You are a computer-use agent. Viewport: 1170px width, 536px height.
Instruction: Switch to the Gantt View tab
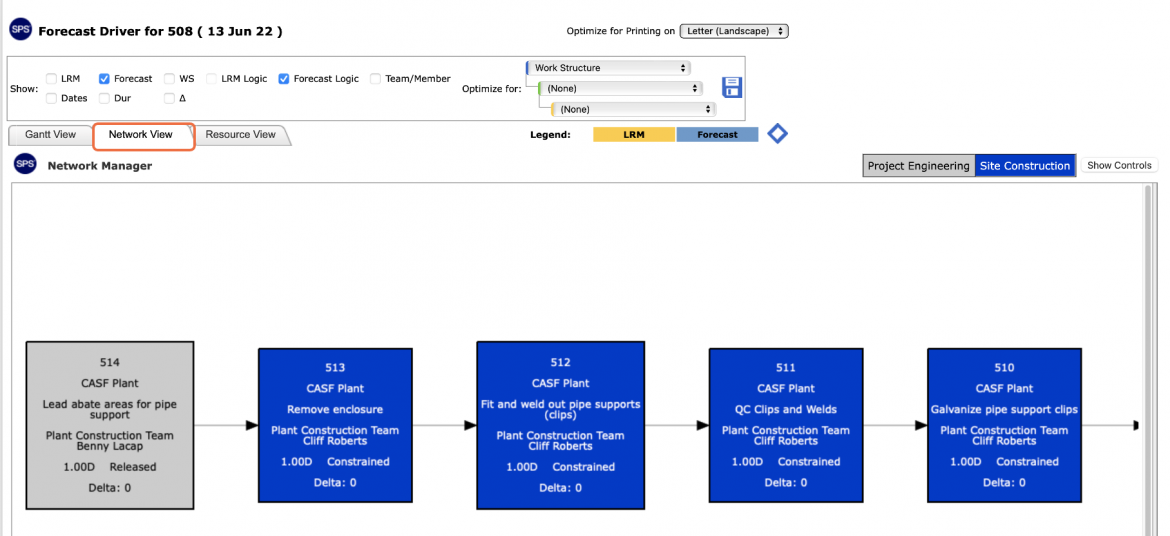pyautogui.click(x=50, y=135)
